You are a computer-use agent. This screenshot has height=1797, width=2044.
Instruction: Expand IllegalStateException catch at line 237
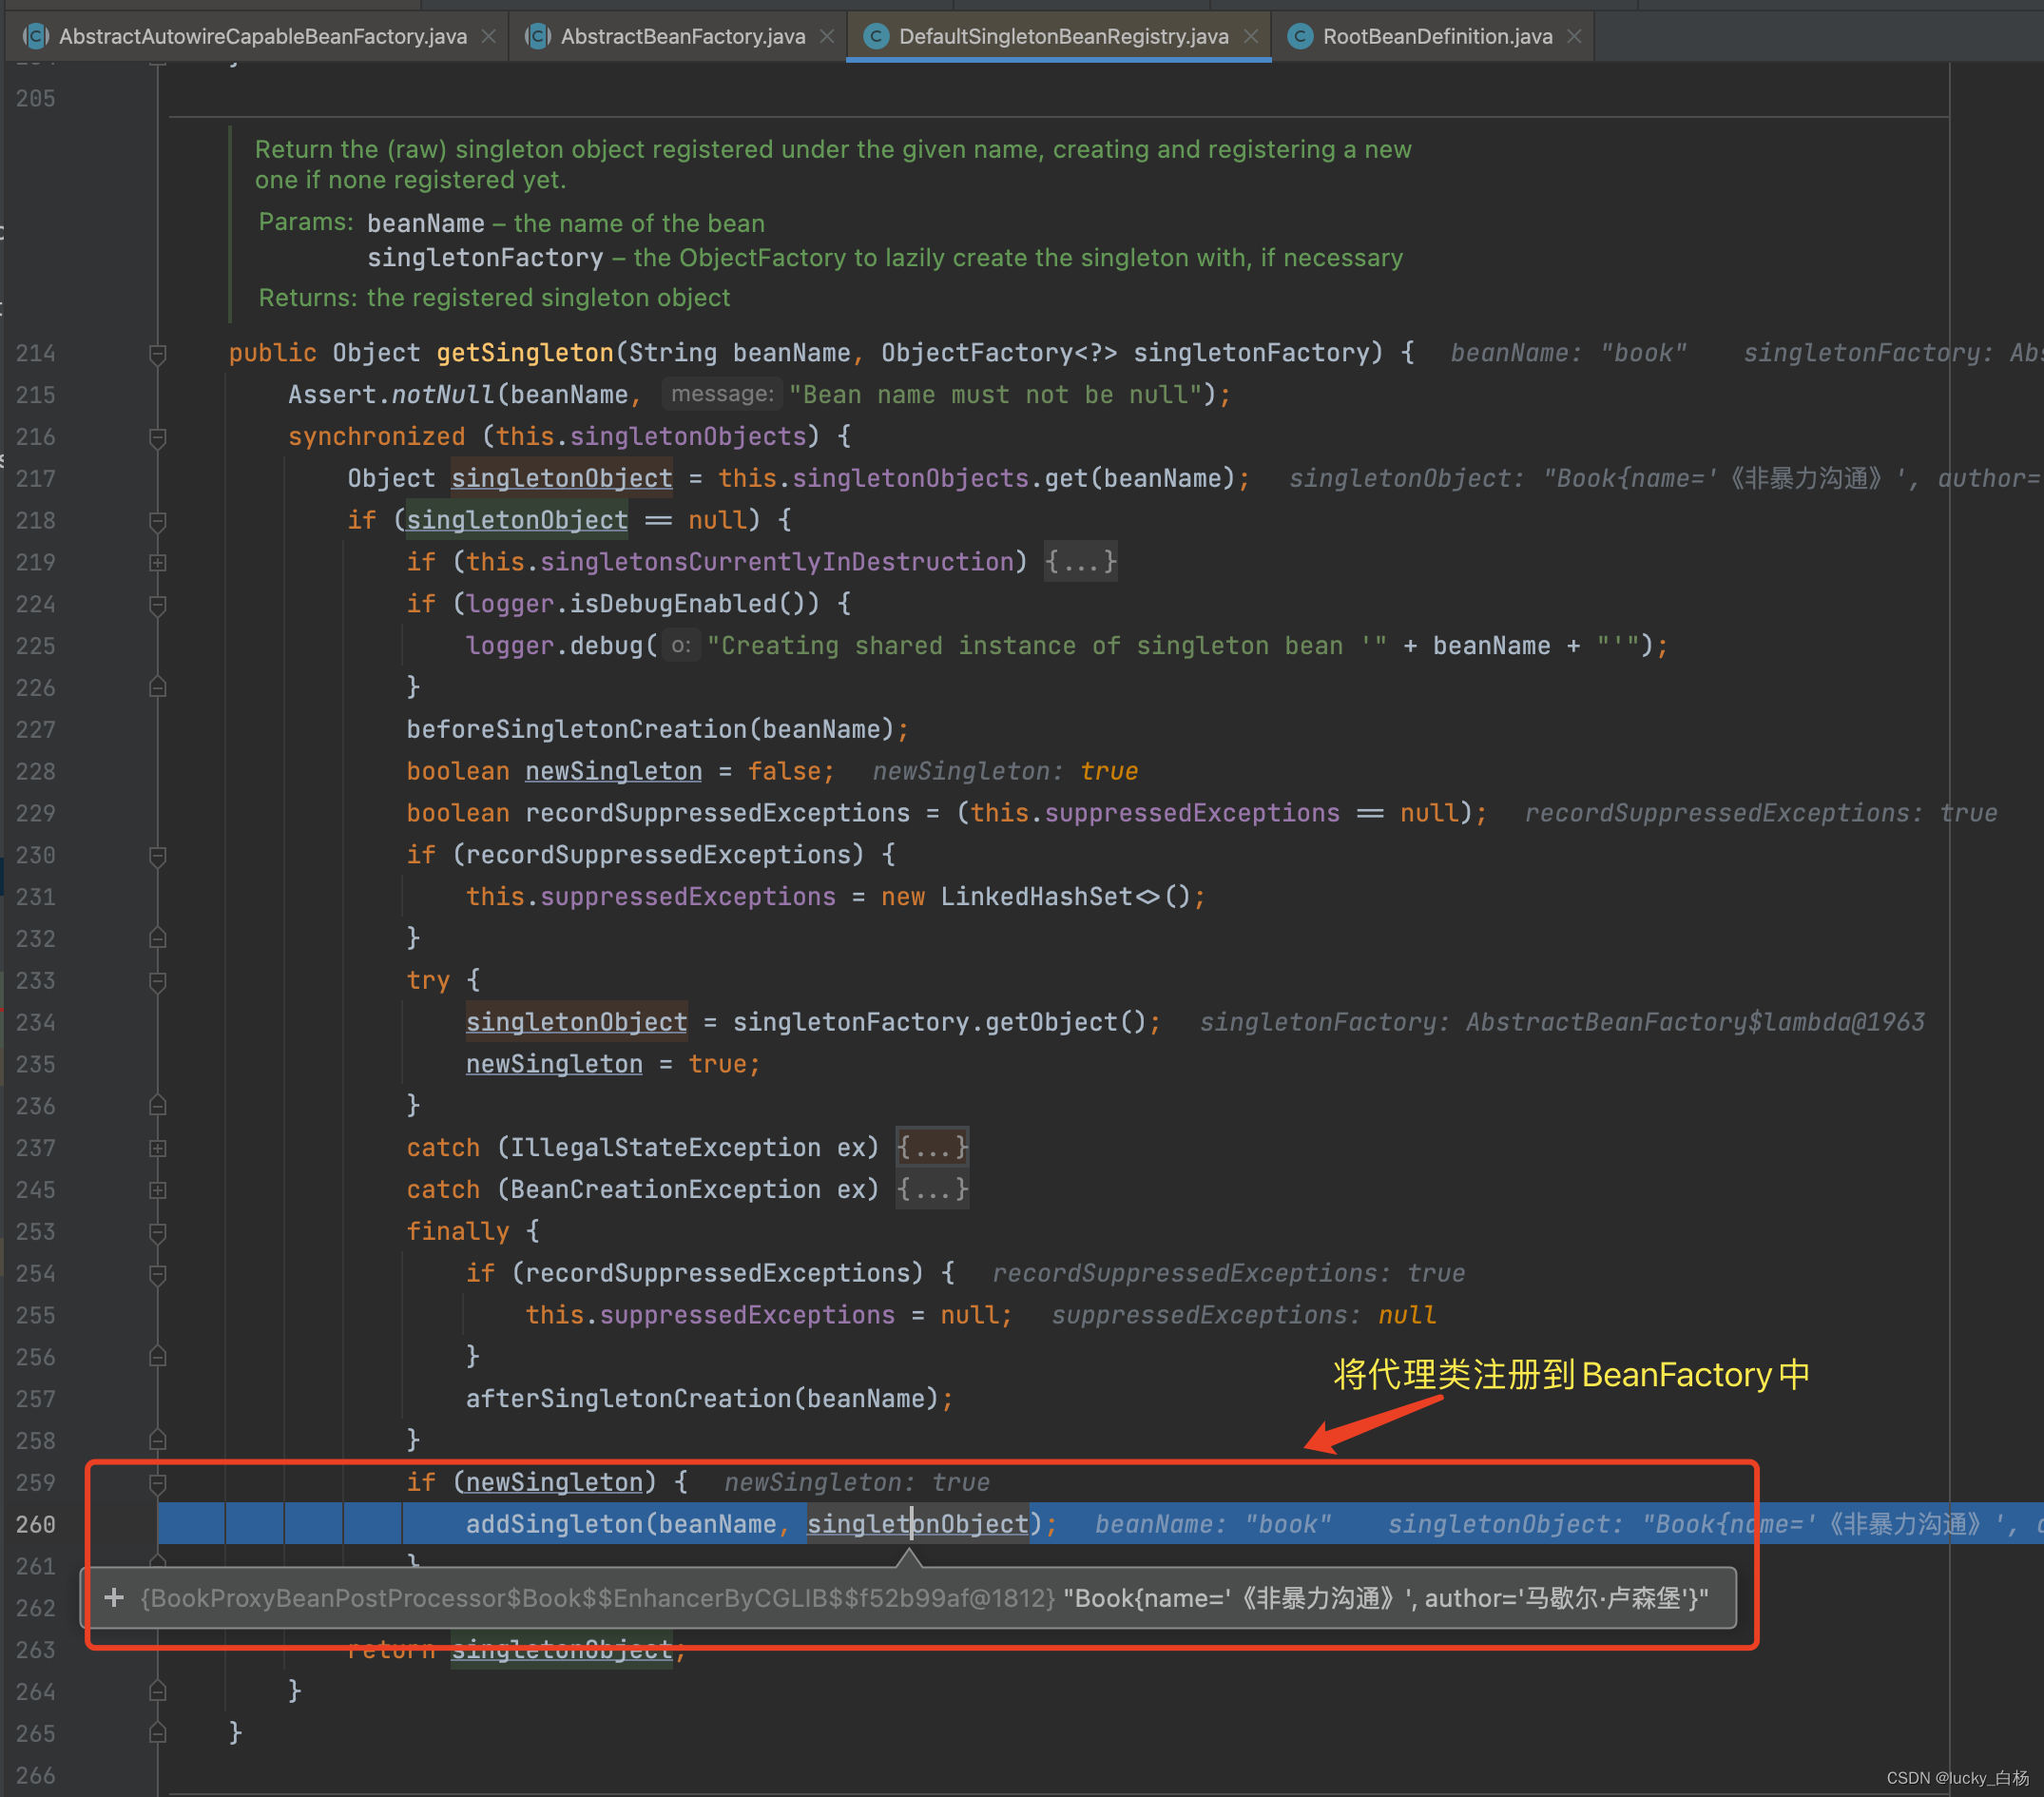tap(157, 1149)
